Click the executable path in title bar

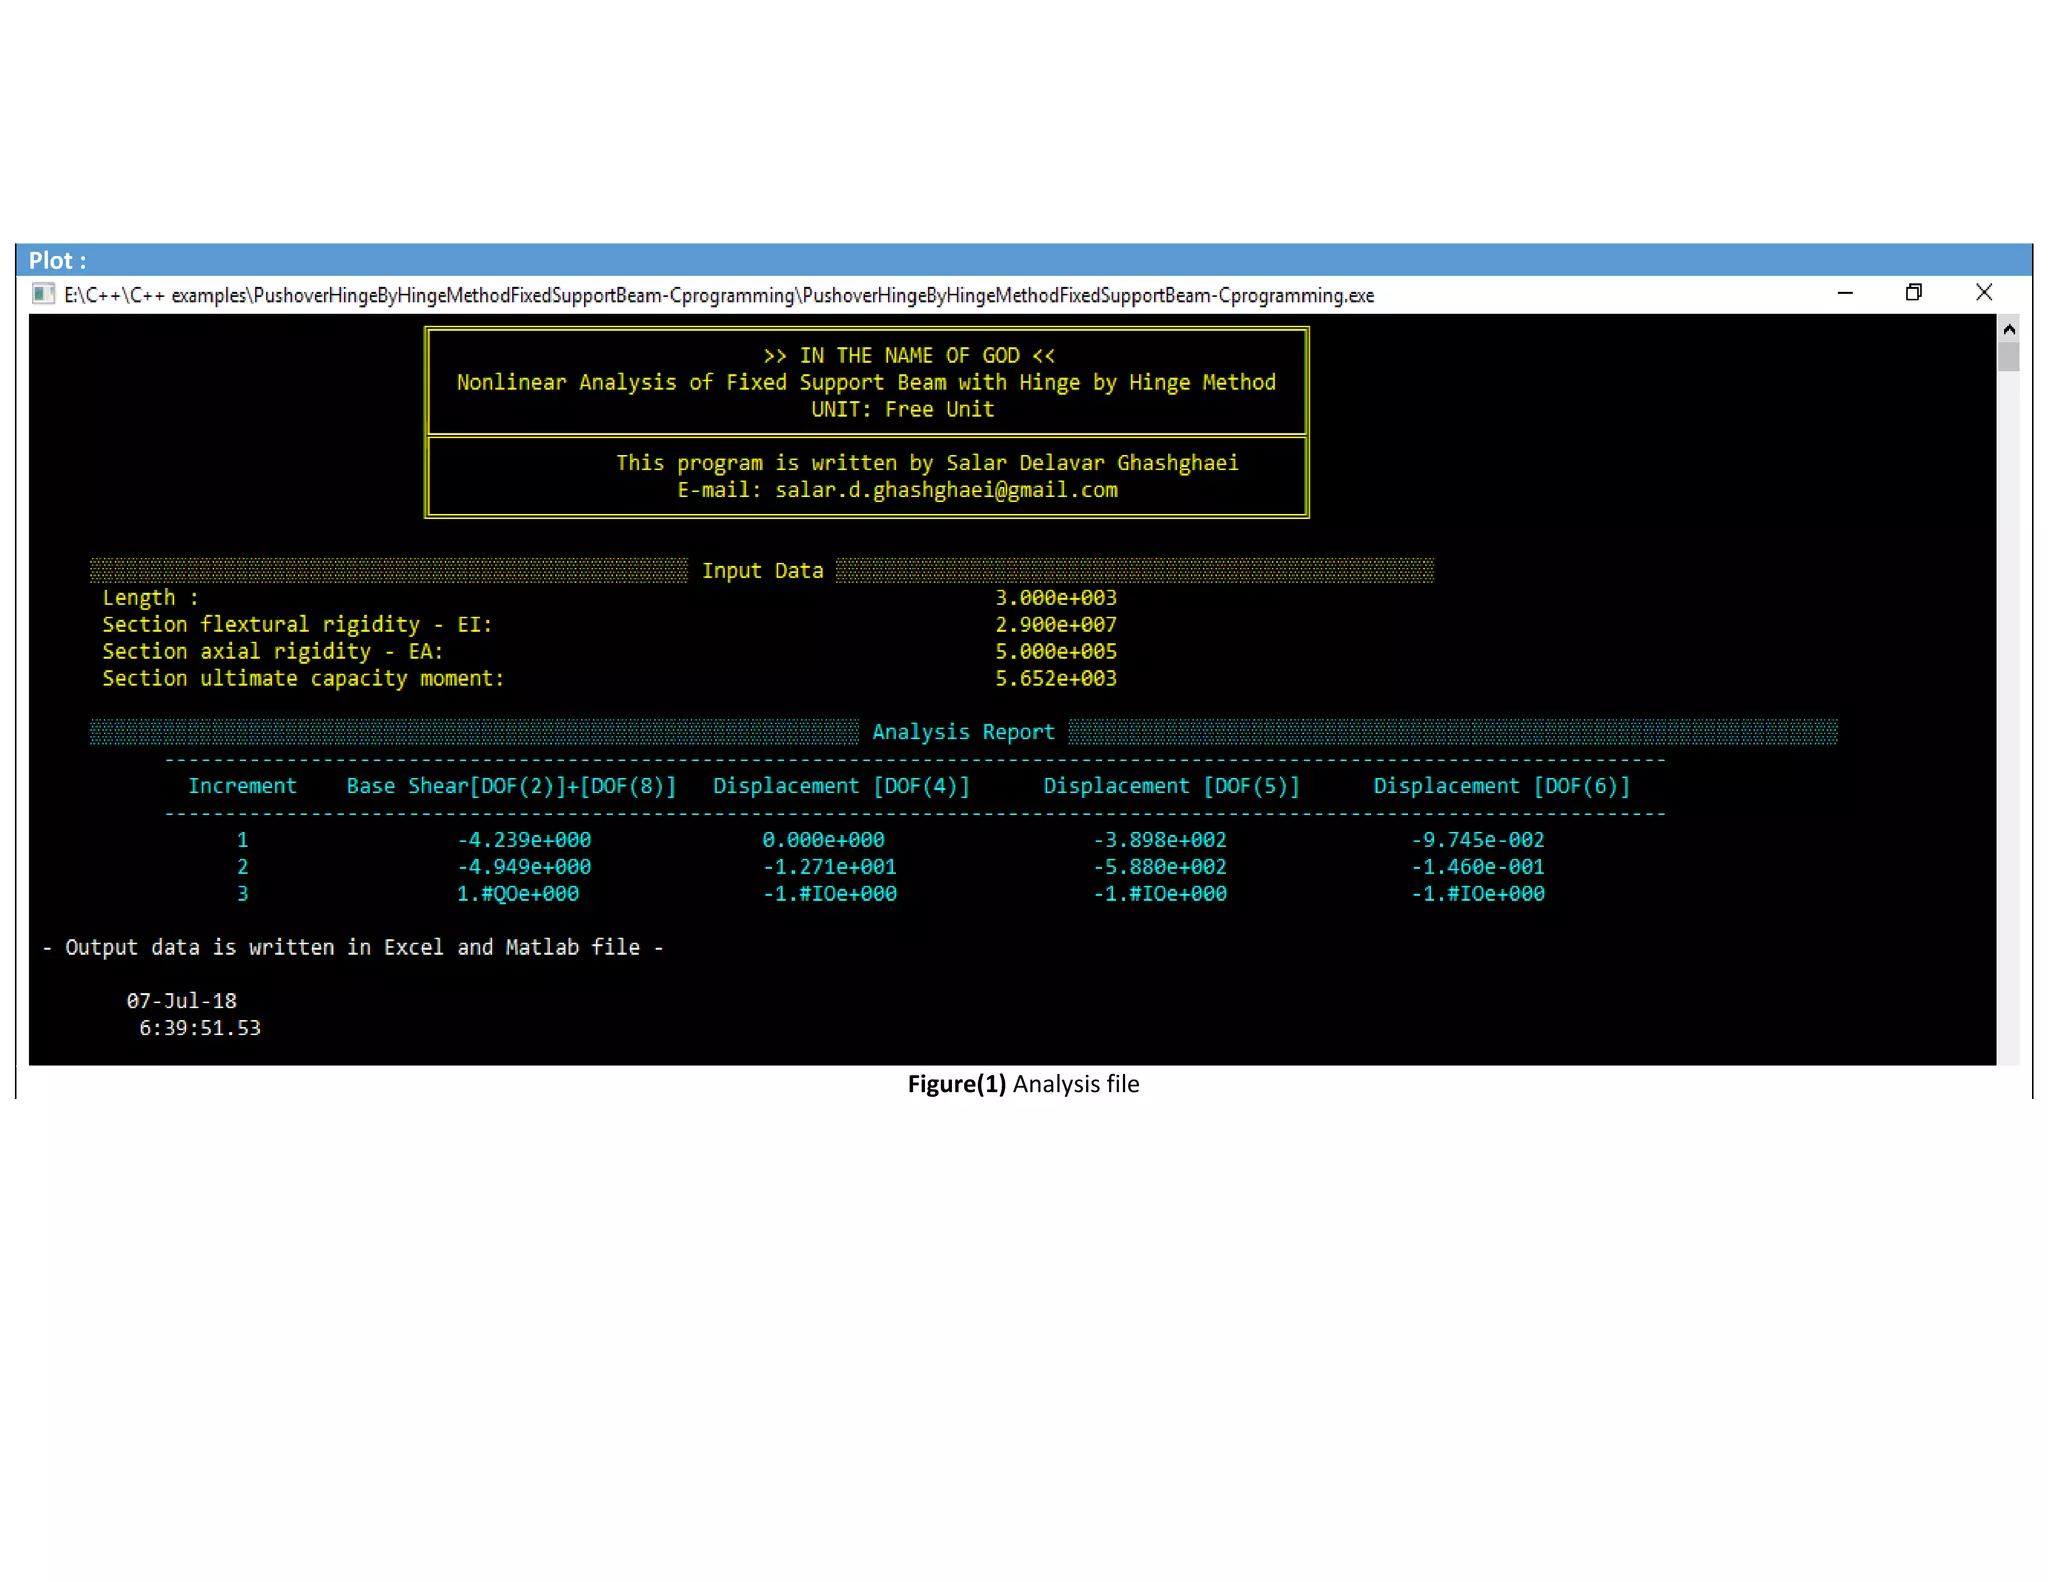[x=719, y=295]
